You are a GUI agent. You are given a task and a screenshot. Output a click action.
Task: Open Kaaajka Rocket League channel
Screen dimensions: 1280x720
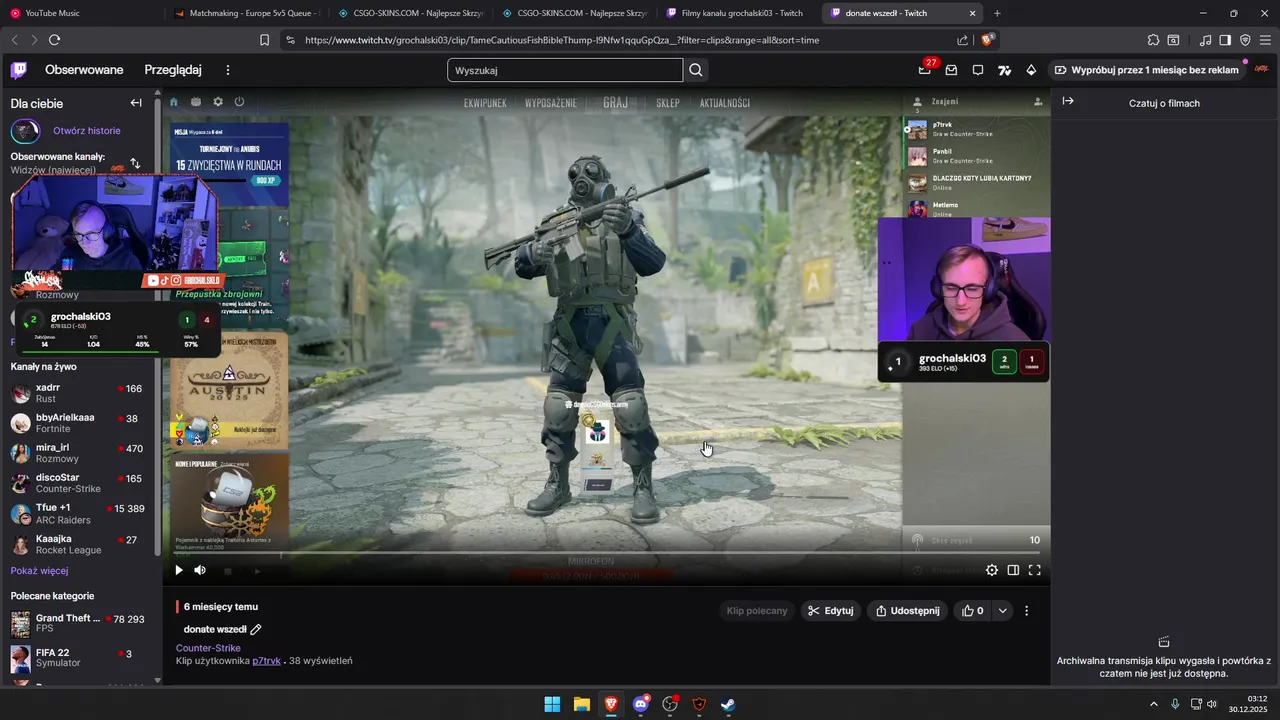pos(80,544)
